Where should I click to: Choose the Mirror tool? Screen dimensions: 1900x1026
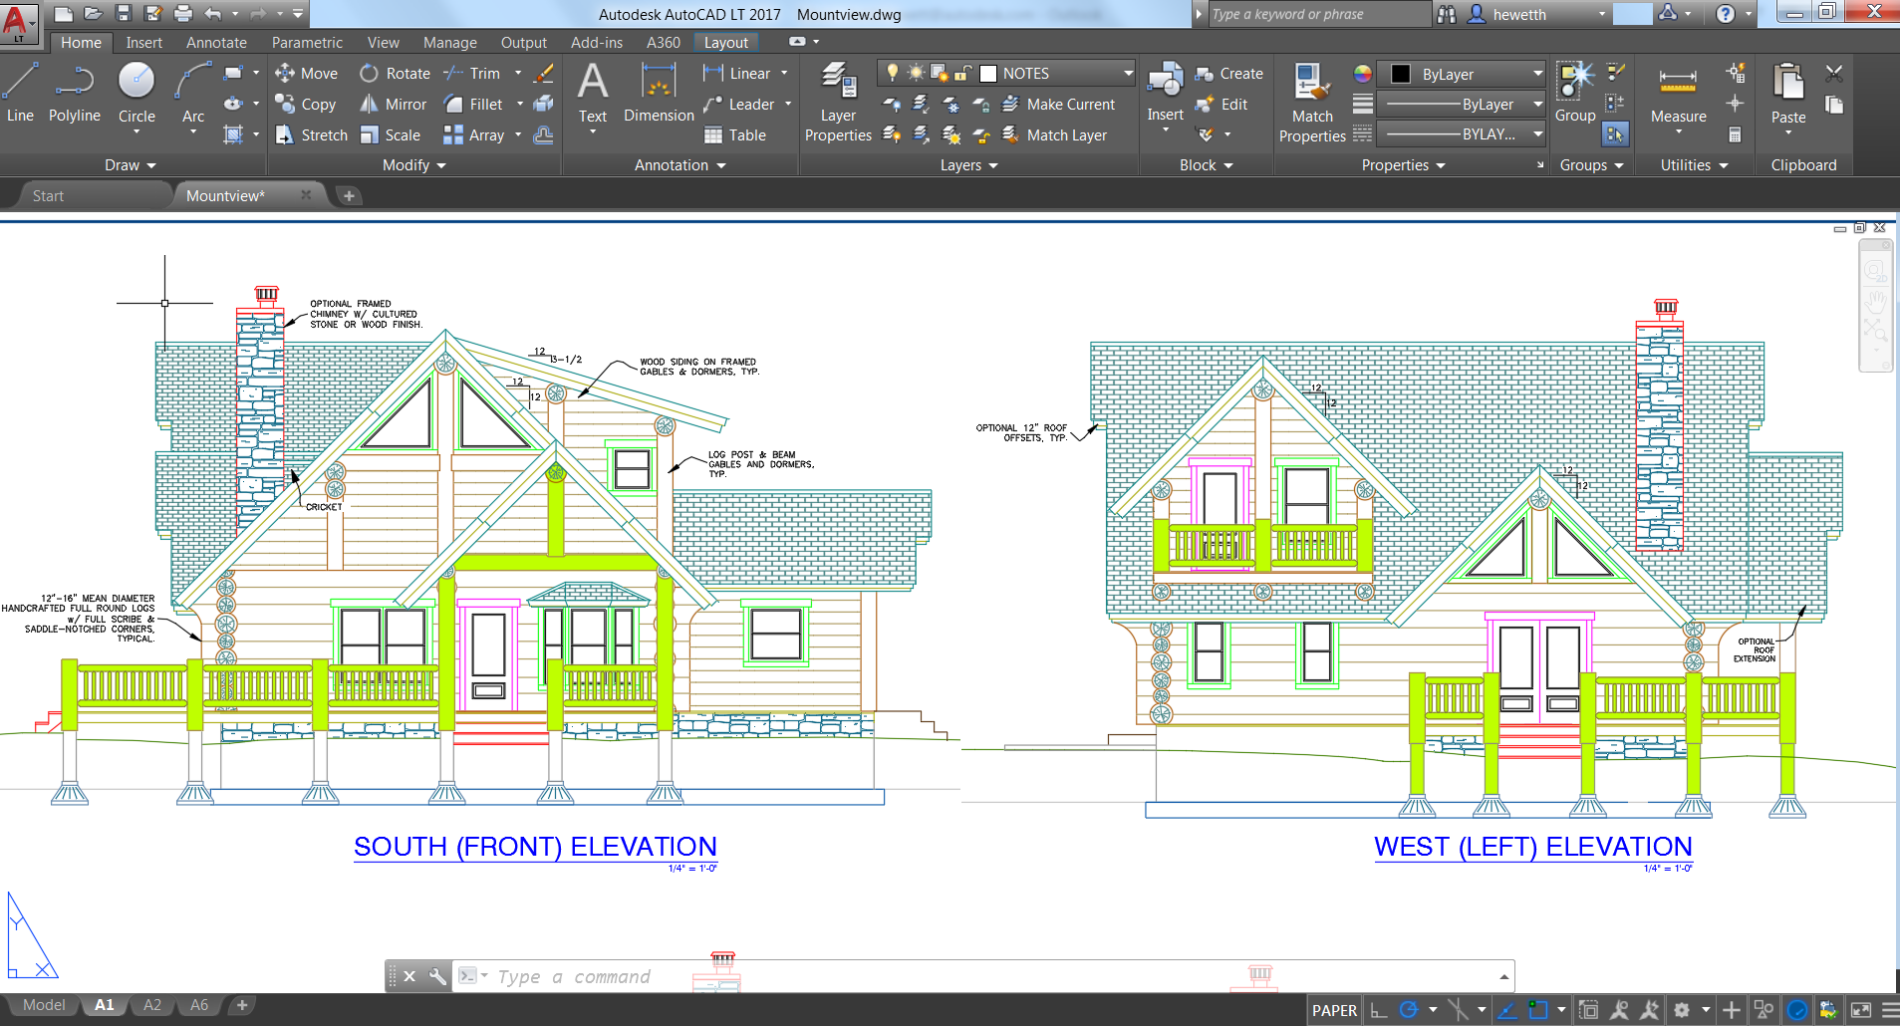[x=393, y=104]
